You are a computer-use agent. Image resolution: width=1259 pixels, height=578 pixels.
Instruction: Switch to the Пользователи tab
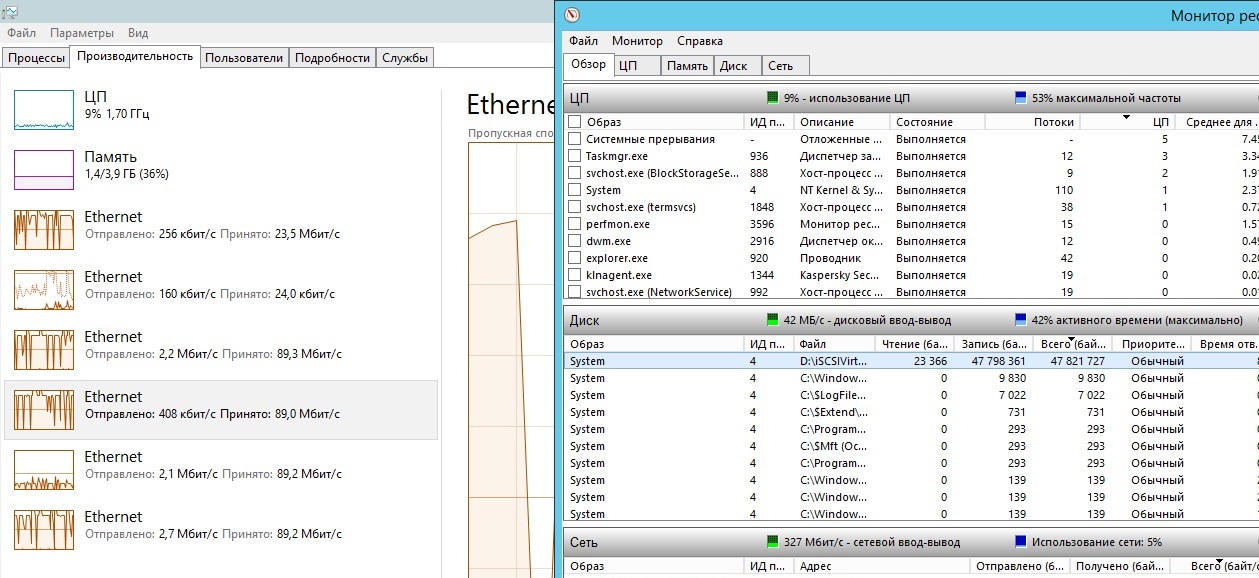(244, 58)
